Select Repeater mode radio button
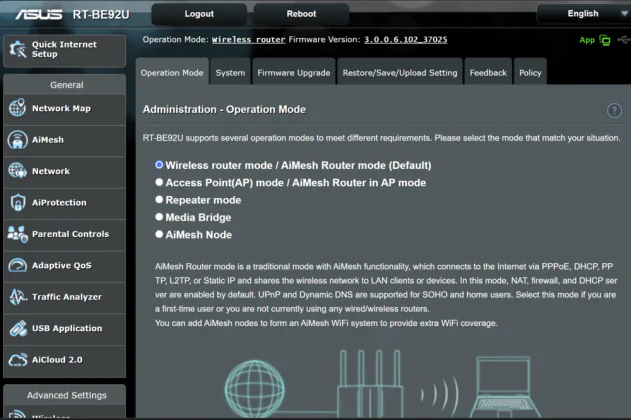Screen dimensions: 631x420 159,199
